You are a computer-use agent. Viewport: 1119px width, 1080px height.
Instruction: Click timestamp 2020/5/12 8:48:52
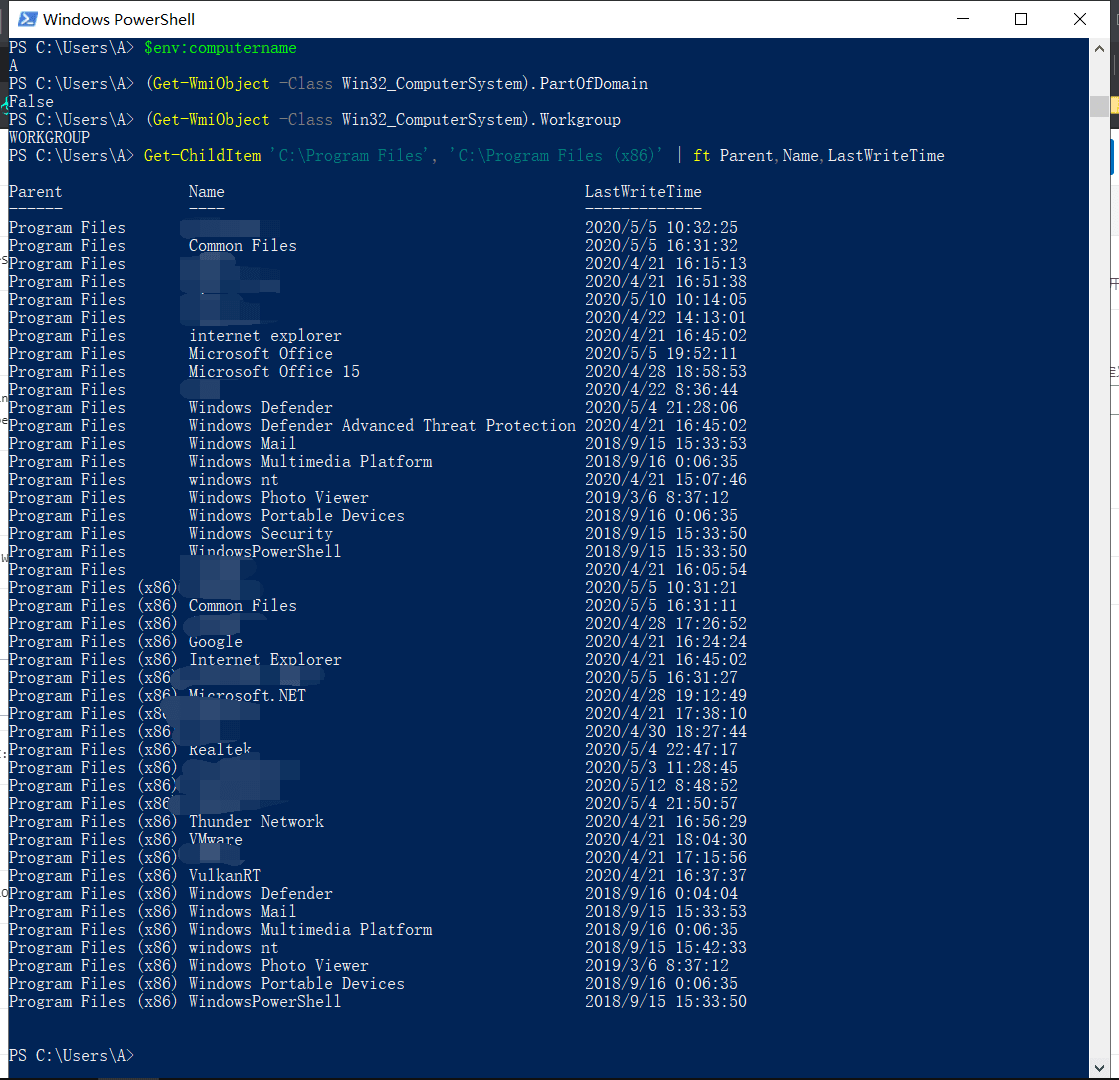click(662, 785)
